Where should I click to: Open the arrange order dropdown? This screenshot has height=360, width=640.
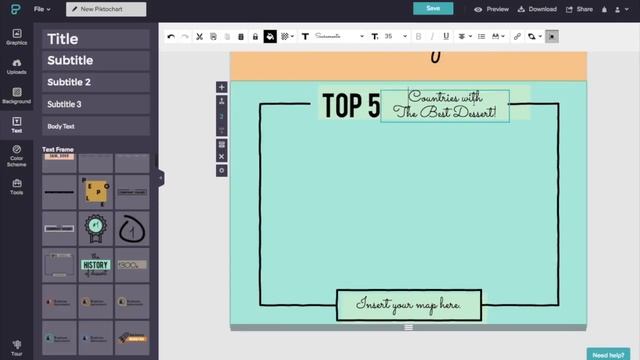(x=534, y=37)
